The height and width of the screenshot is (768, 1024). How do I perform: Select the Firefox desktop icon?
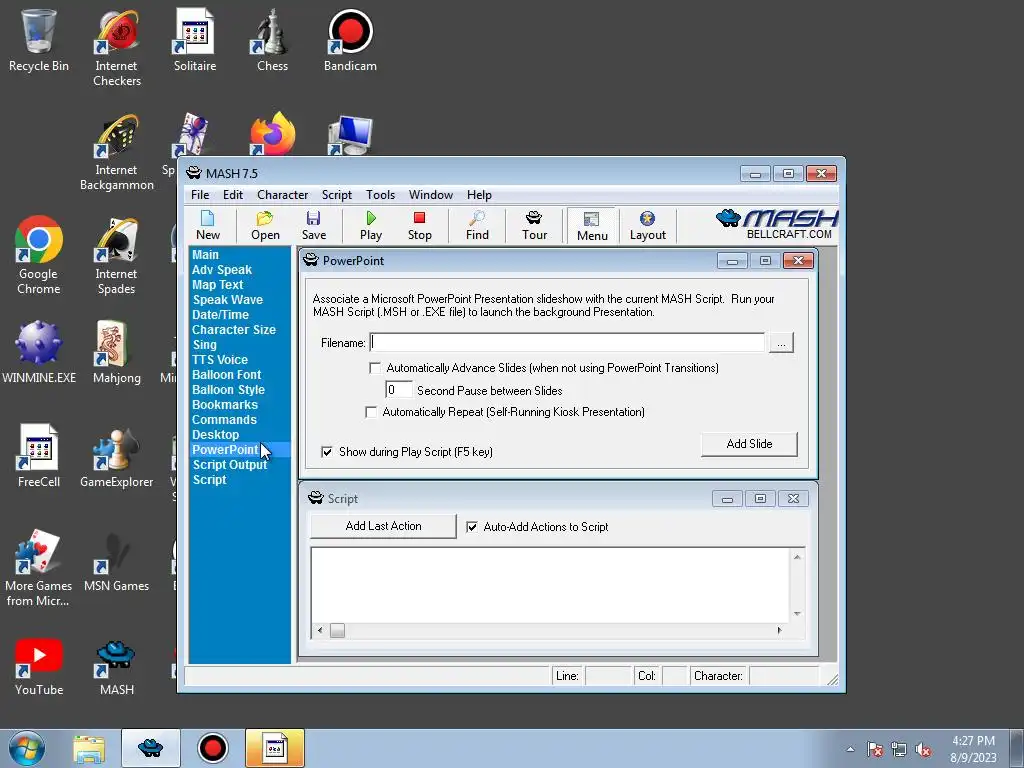point(272,134)
